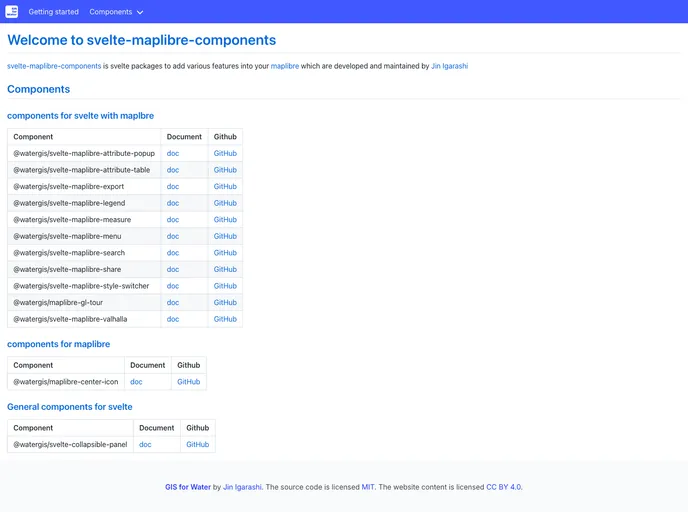Click 'Welcome to svelte-maplibre-components' heading
This screenshot has width=688, height=512.
click(x=142, y=40)
